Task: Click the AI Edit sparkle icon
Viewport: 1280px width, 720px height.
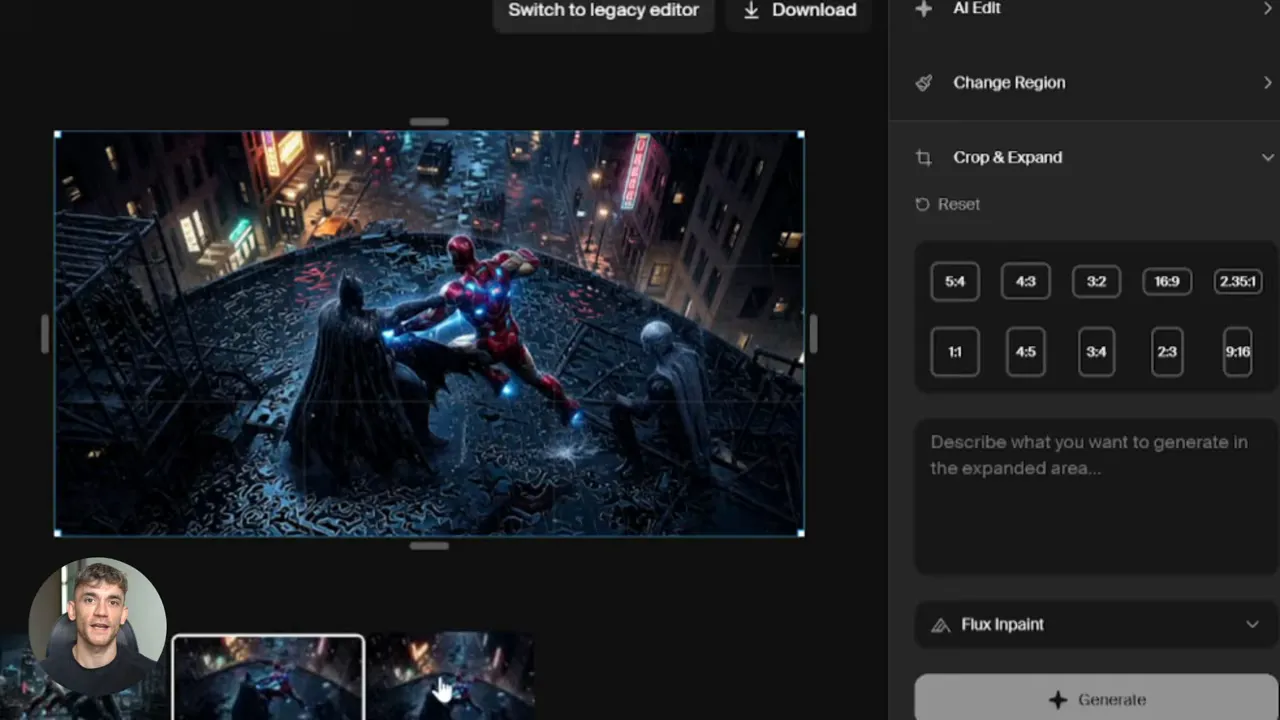Action: pos(923,8)
